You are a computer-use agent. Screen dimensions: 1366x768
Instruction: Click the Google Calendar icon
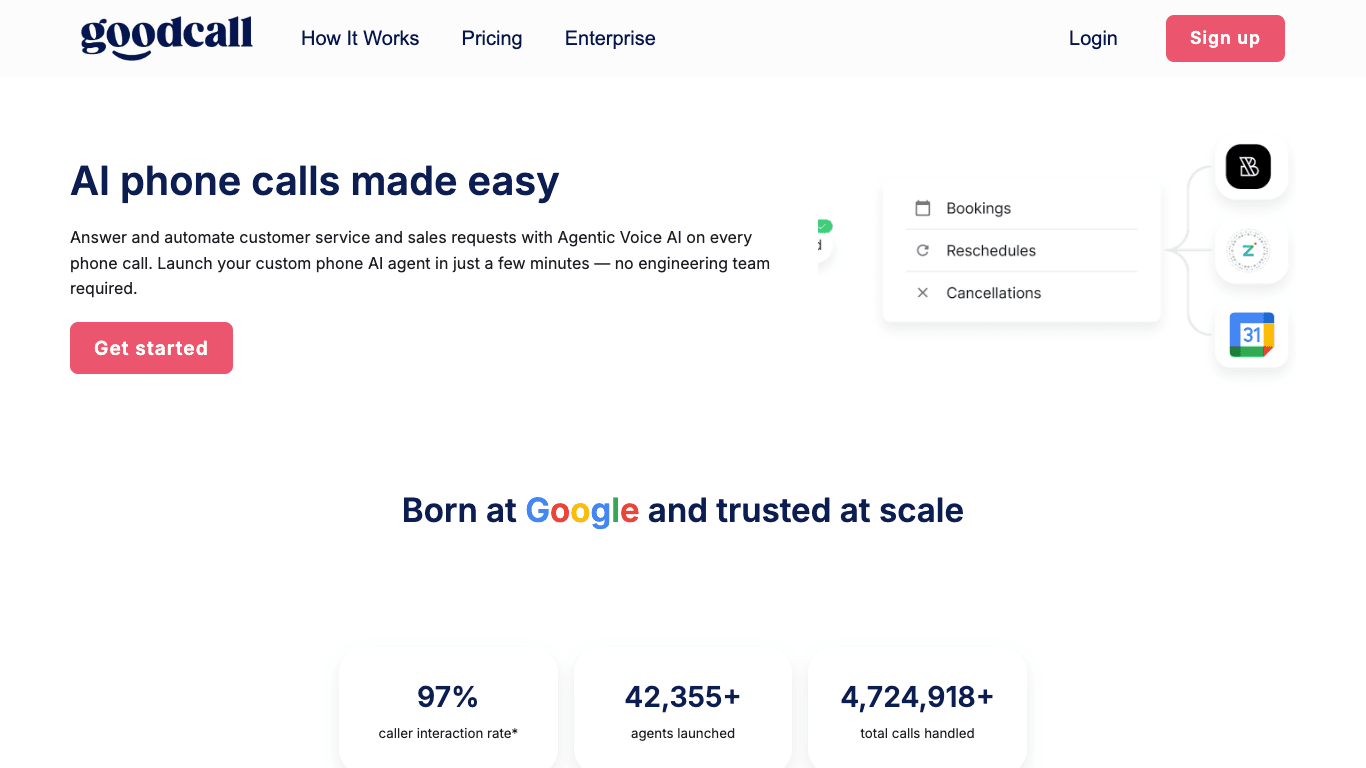coord(1251,335)
